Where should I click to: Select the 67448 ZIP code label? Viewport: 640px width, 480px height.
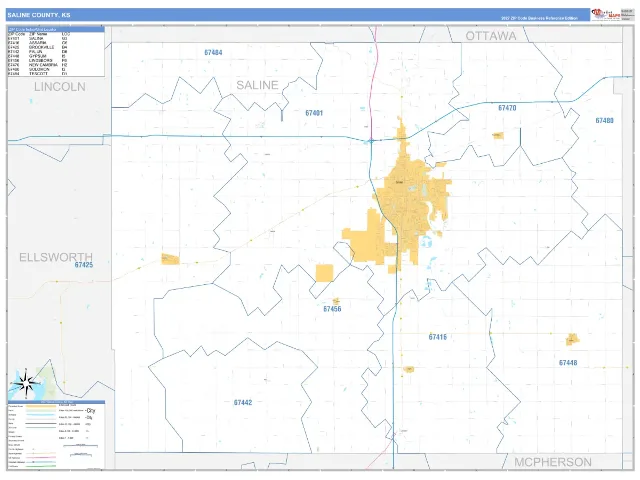(x=568, y=363)
